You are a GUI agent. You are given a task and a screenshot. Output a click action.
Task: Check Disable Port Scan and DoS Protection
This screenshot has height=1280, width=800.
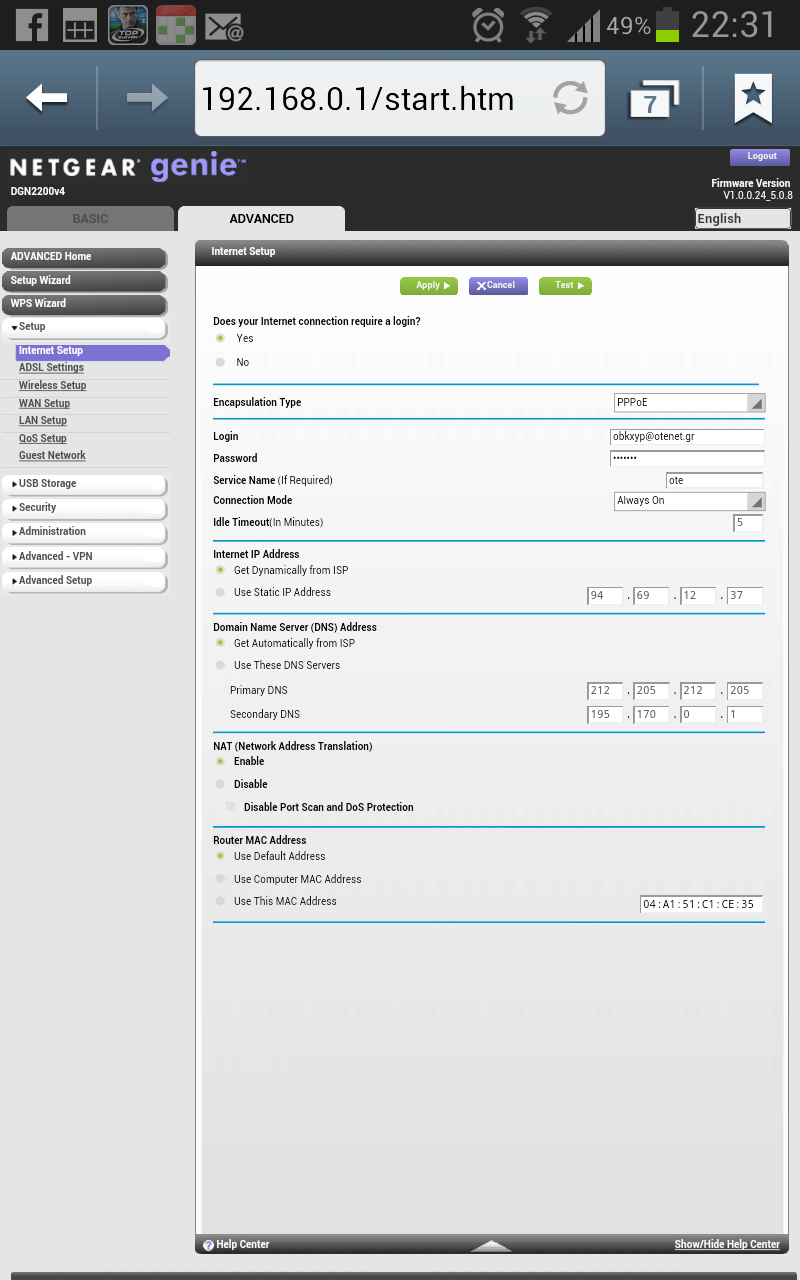[x=230, y=807]
